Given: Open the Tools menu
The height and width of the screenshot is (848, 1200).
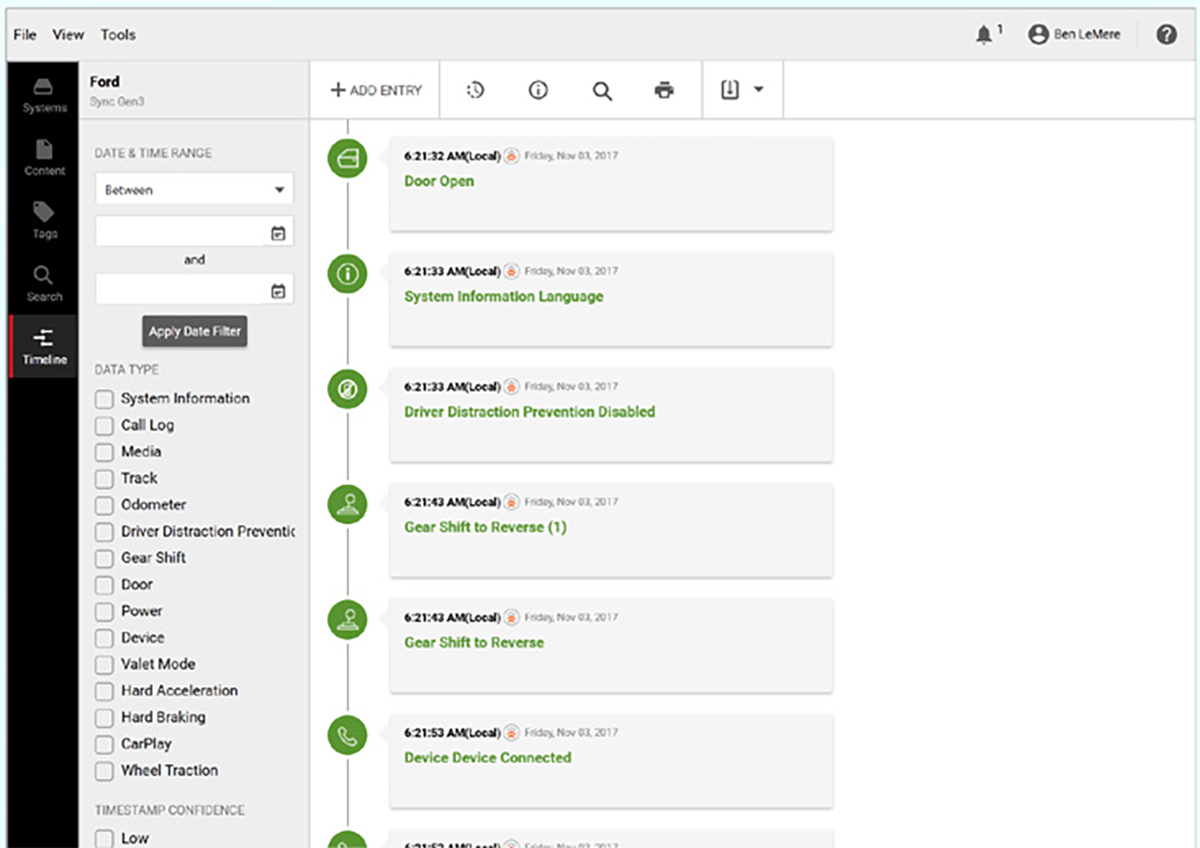Looking at the screenshot, I should click(x=118, y=35).
